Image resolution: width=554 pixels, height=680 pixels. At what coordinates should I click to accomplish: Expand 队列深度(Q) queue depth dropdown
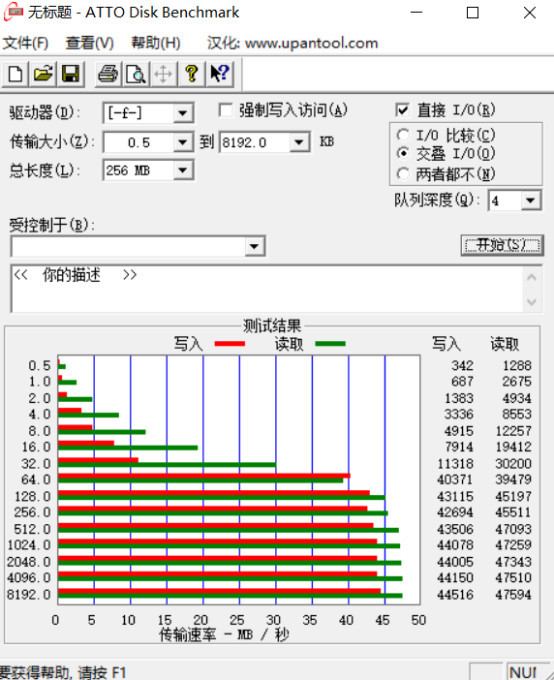pyautogui.click(x=530, y=201)
